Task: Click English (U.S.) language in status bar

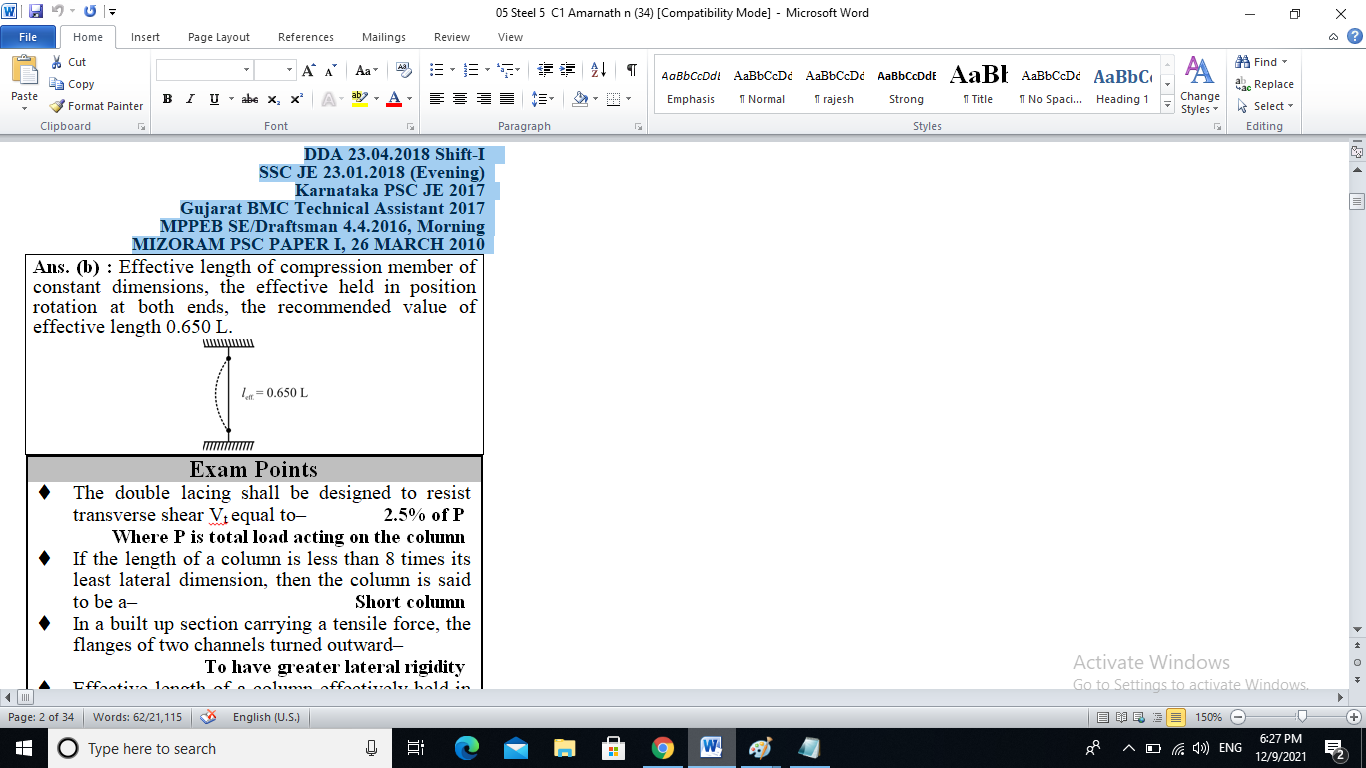Action: pyautogui.click(x=266, y=717)
